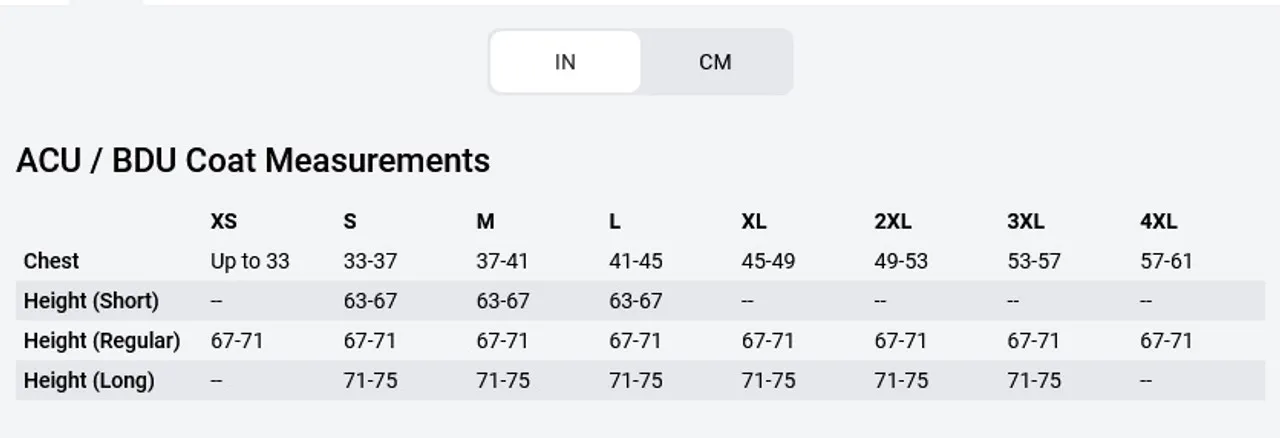
Task: Select the L chest value 41-45
Action: point(635,262)
